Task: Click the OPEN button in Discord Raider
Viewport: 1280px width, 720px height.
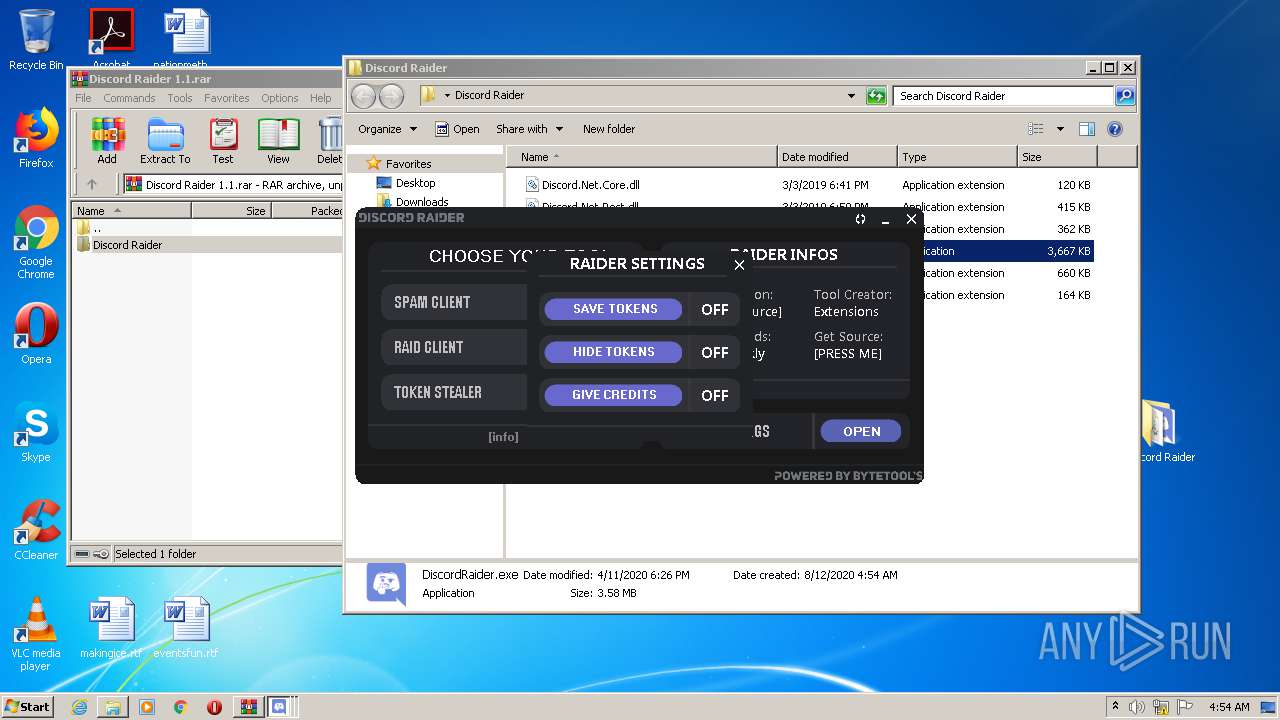Action: click(x=861, y=431)
